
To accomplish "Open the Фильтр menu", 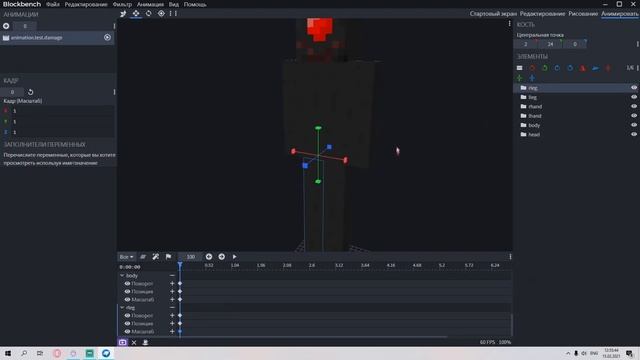I will click(x=122, y=4).
